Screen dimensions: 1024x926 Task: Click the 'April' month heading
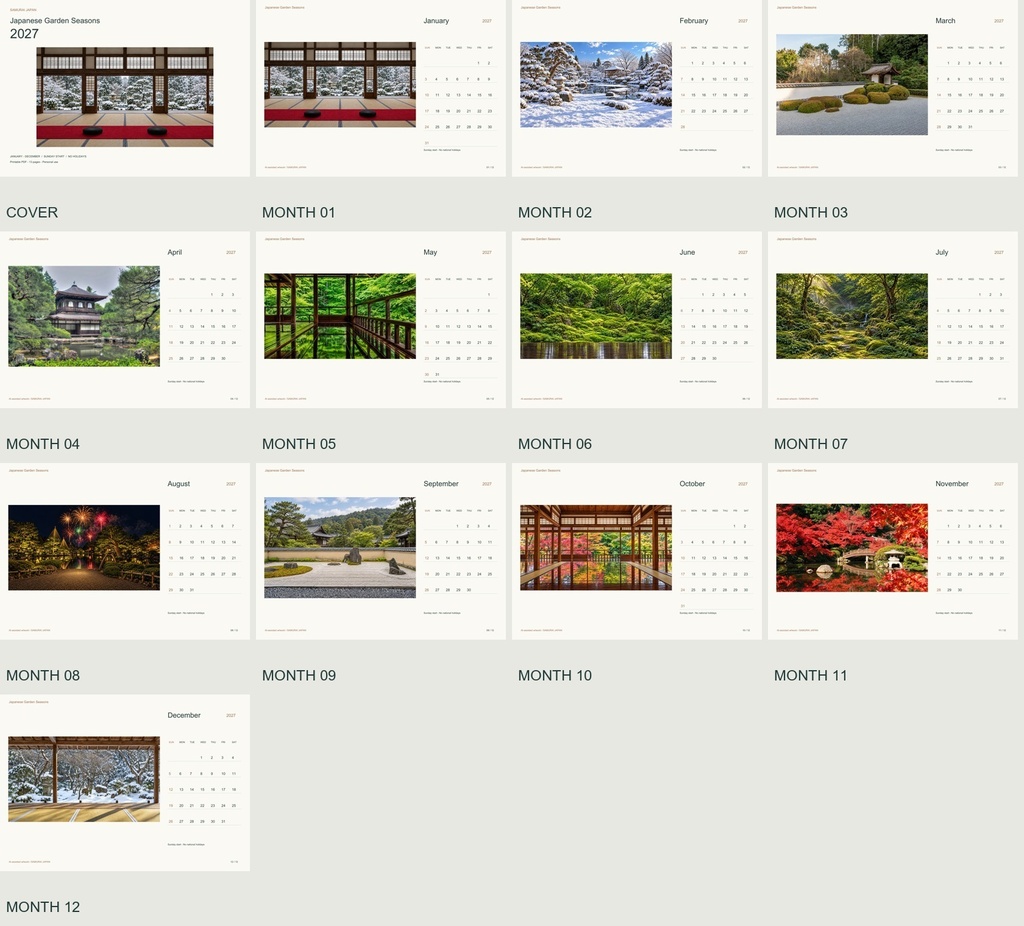pyautogui.click(x=174, y=252)
